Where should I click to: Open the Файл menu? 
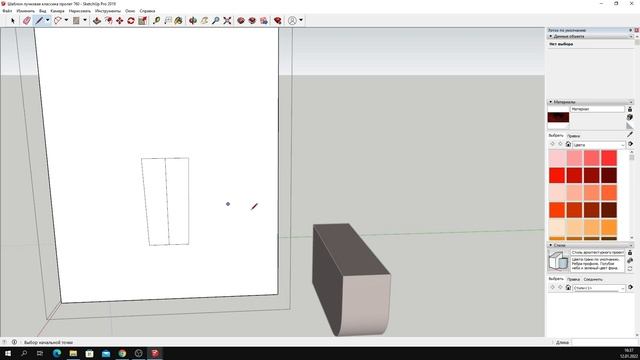[7, 11]
